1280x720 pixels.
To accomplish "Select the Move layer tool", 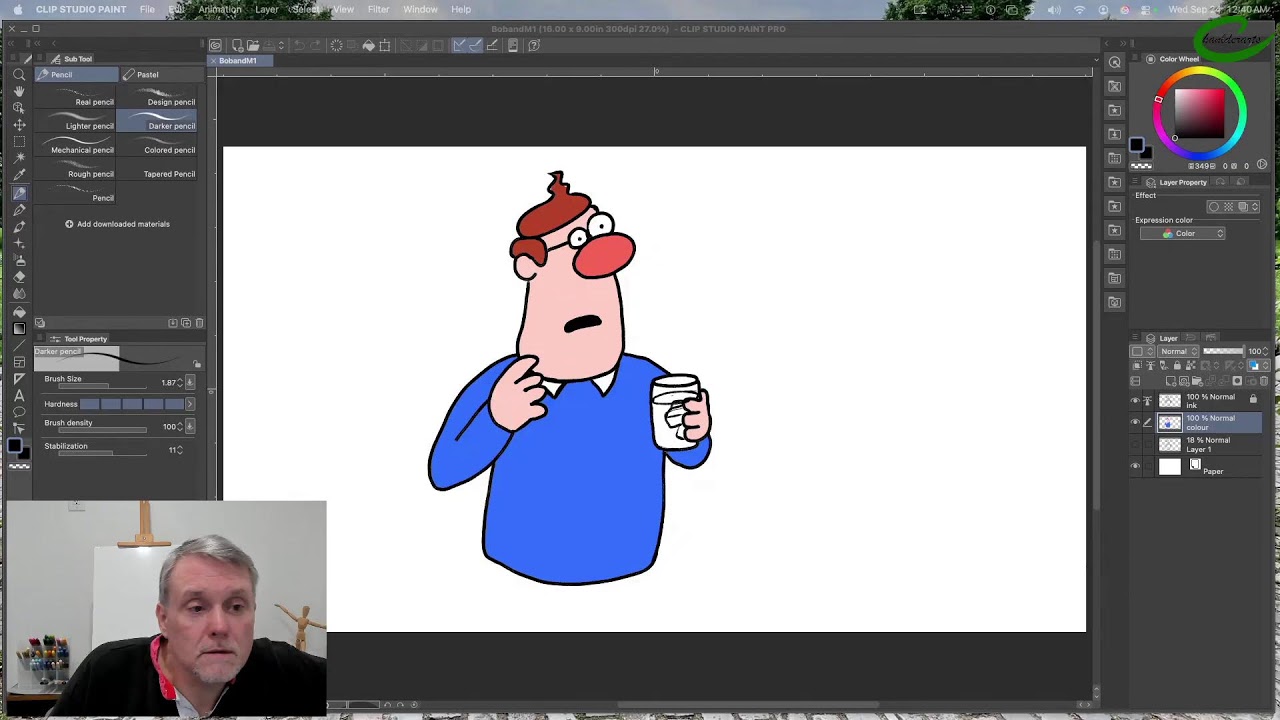I will tap(19, 125).
